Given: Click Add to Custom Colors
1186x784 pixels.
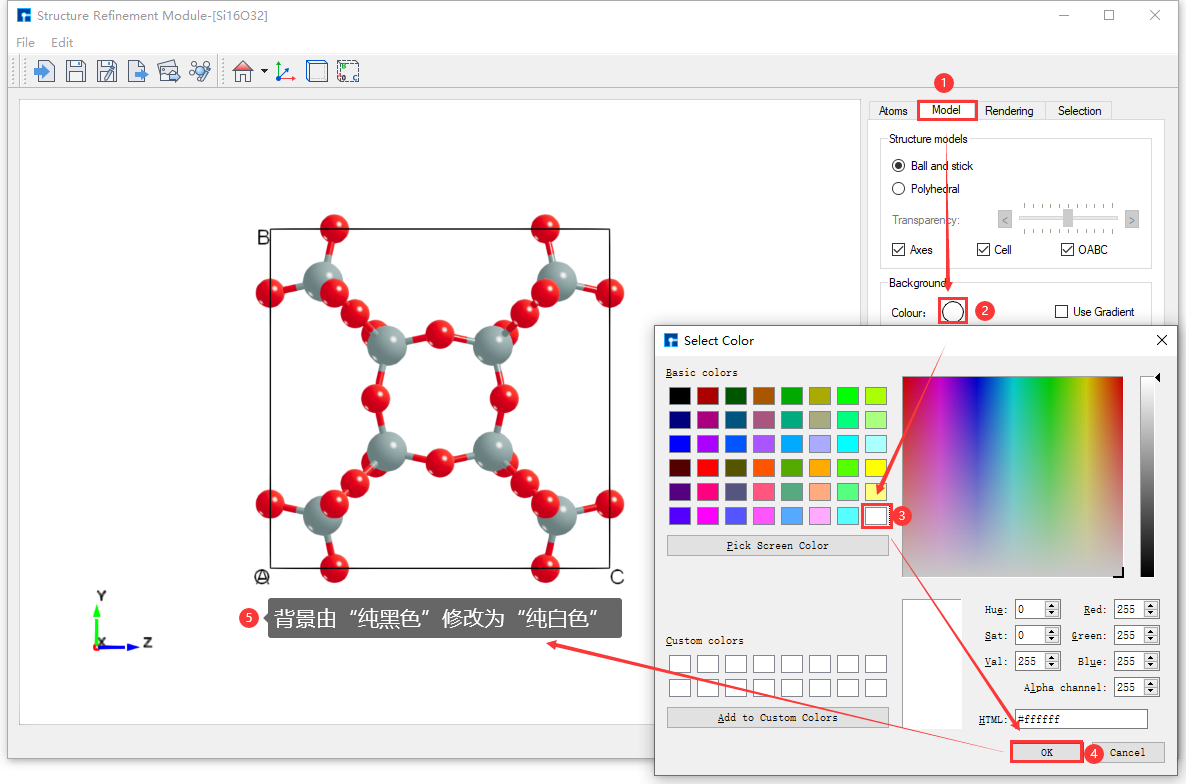Looking at the screenshot, I should coord(777,717).
